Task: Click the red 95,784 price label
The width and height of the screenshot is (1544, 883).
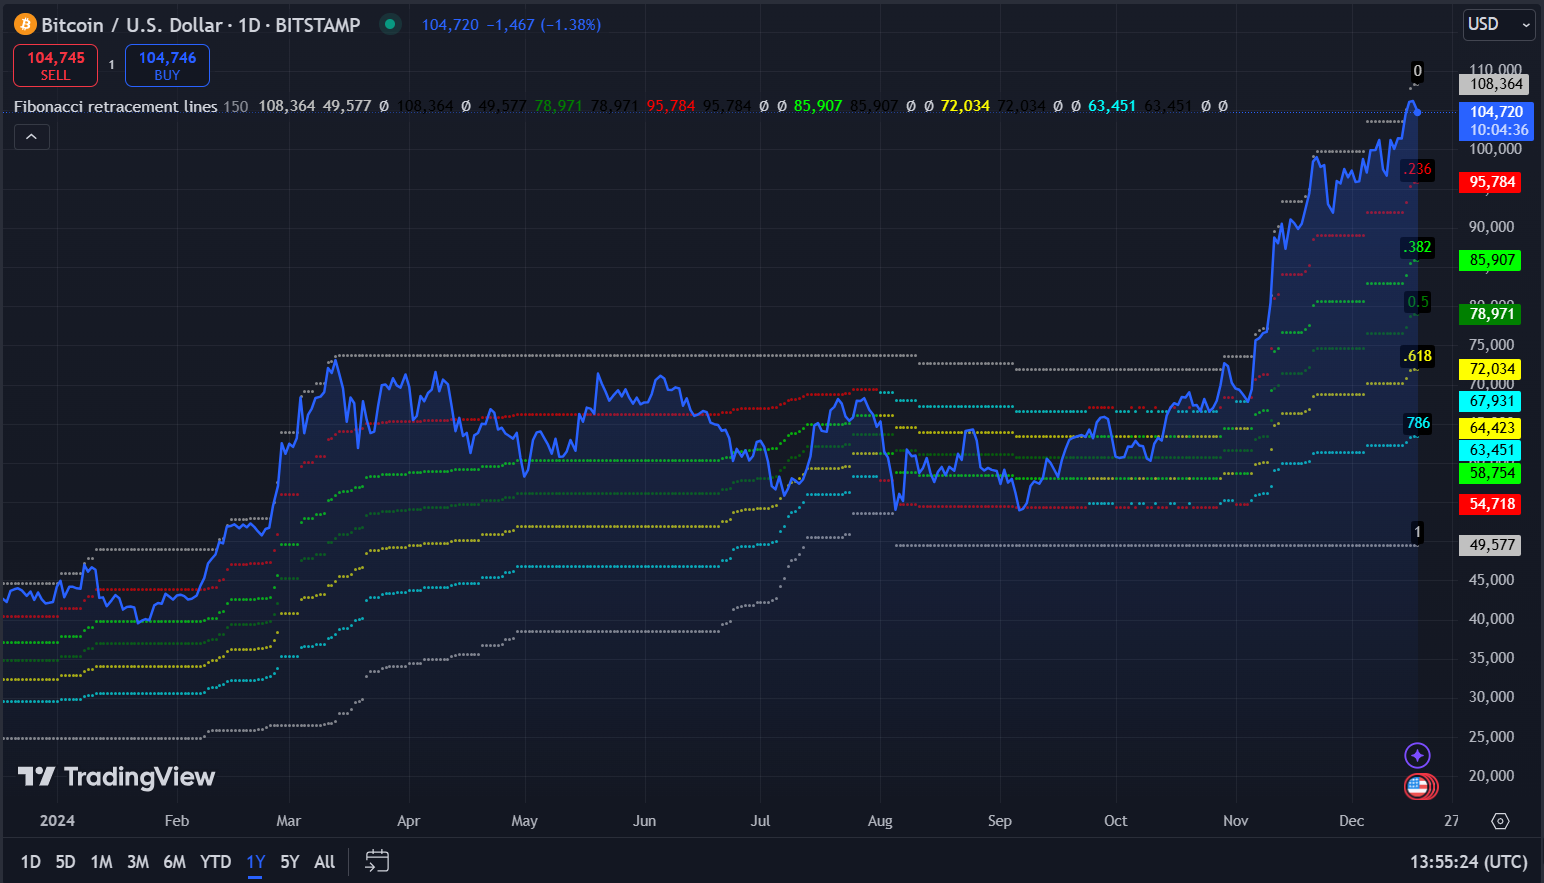Action: [x=1490, y=182]
